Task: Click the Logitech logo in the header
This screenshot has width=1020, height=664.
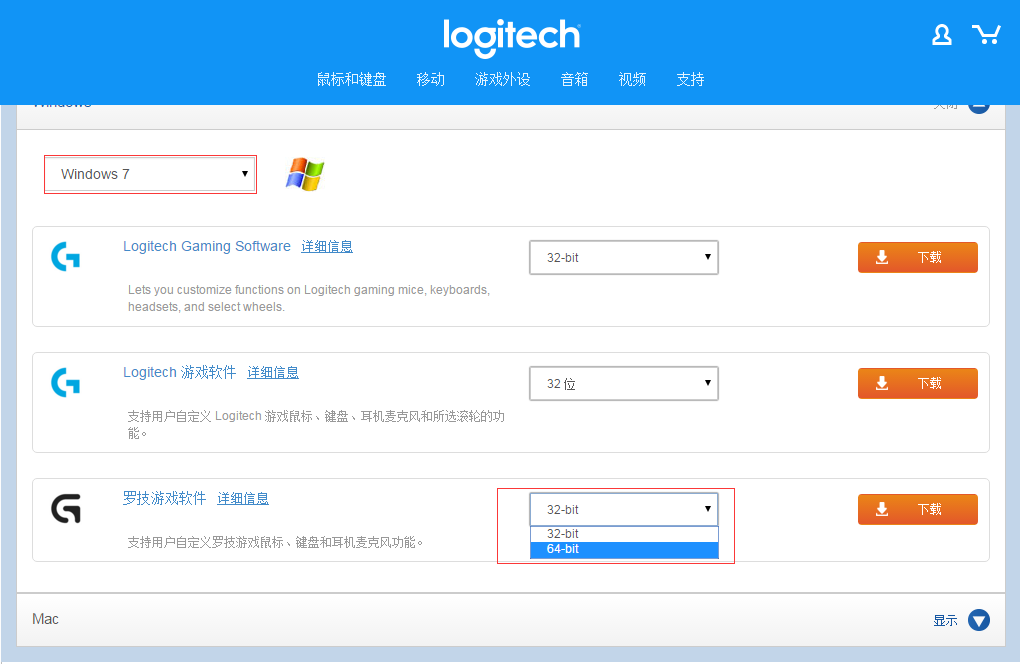Action: tap(511, 37)
